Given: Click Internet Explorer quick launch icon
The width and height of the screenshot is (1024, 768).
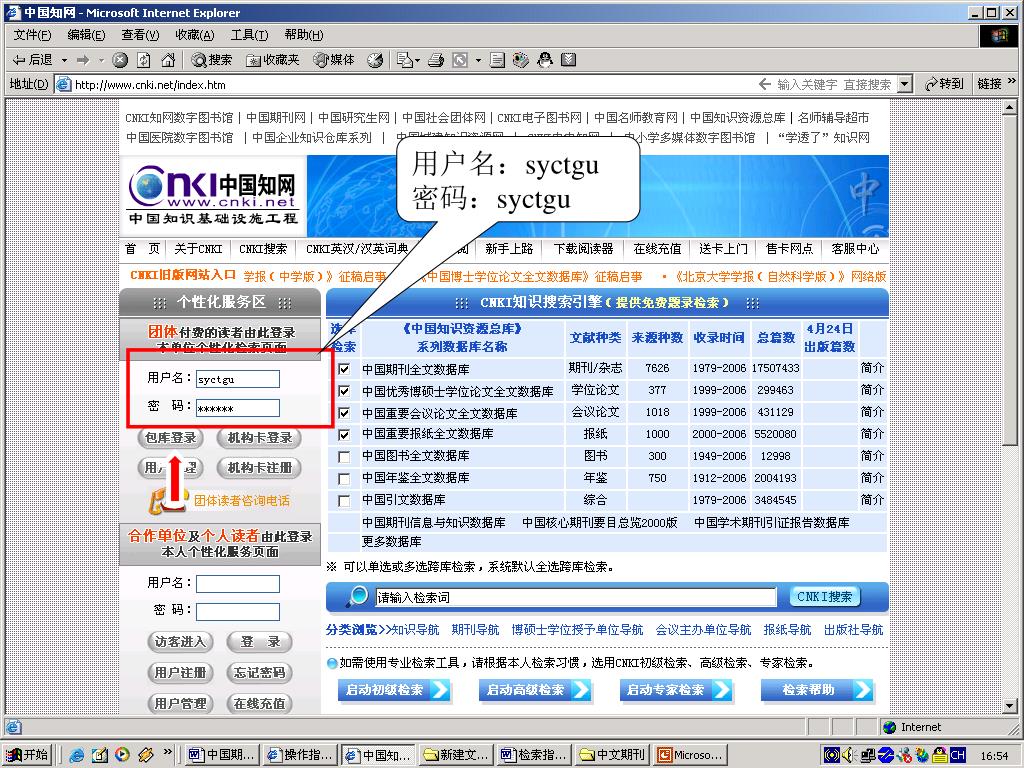Looking at the screenshot, I should point(76,755).
